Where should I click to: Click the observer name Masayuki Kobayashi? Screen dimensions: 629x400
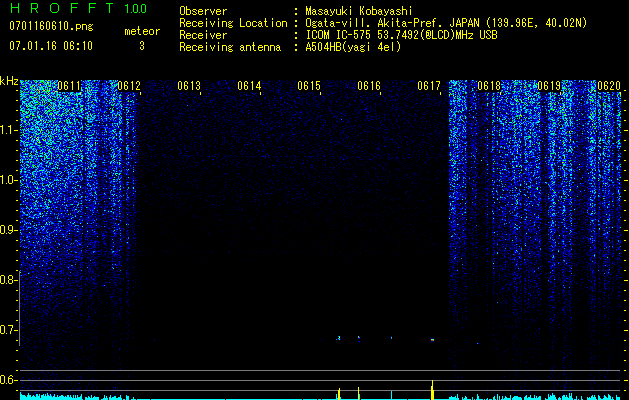pos(359,12)
